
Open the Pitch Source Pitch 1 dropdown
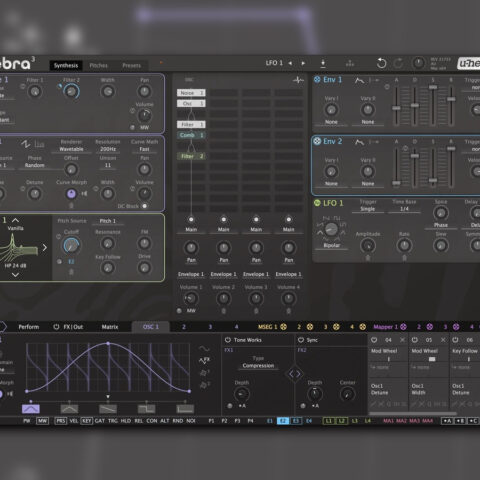(108, 221)
